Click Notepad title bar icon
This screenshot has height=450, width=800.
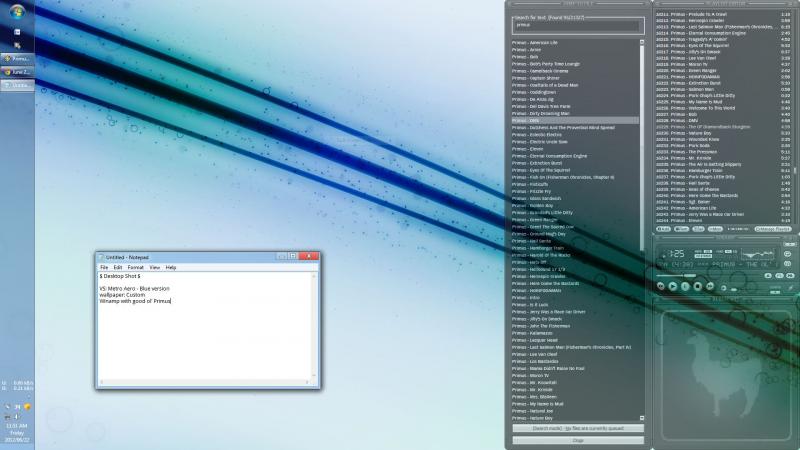click(101, 257)
